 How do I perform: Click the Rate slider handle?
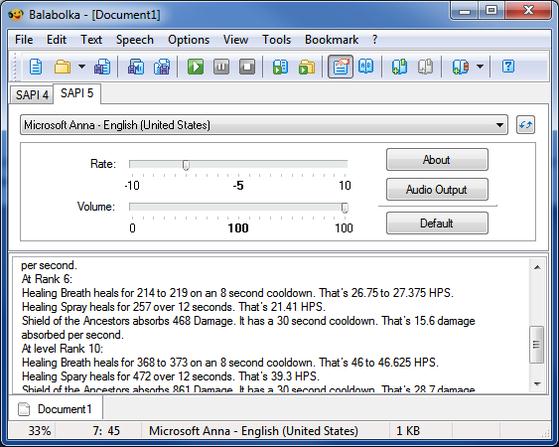[186, 165]
